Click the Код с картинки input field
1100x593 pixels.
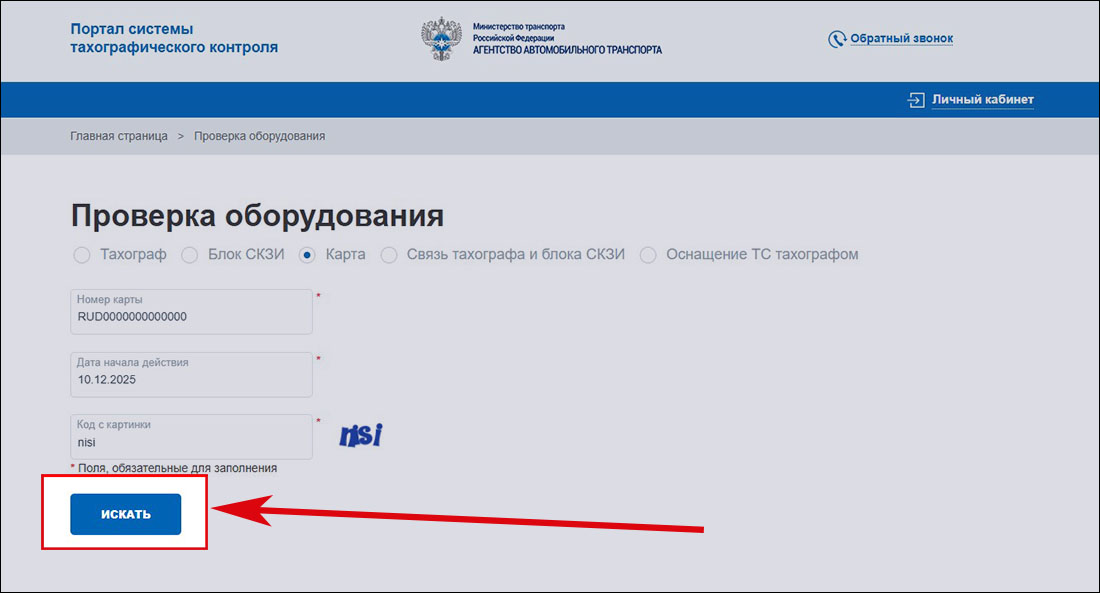(192, 441)
